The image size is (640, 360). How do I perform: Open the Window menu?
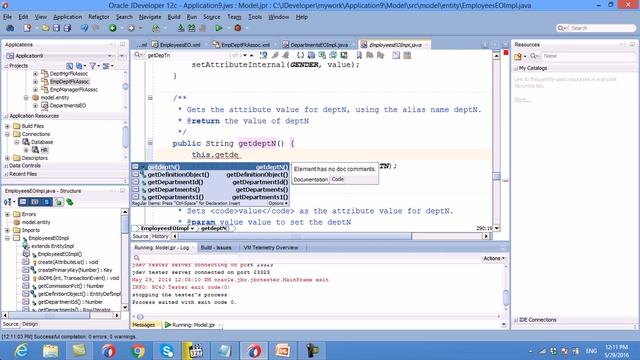pos(278,17)
